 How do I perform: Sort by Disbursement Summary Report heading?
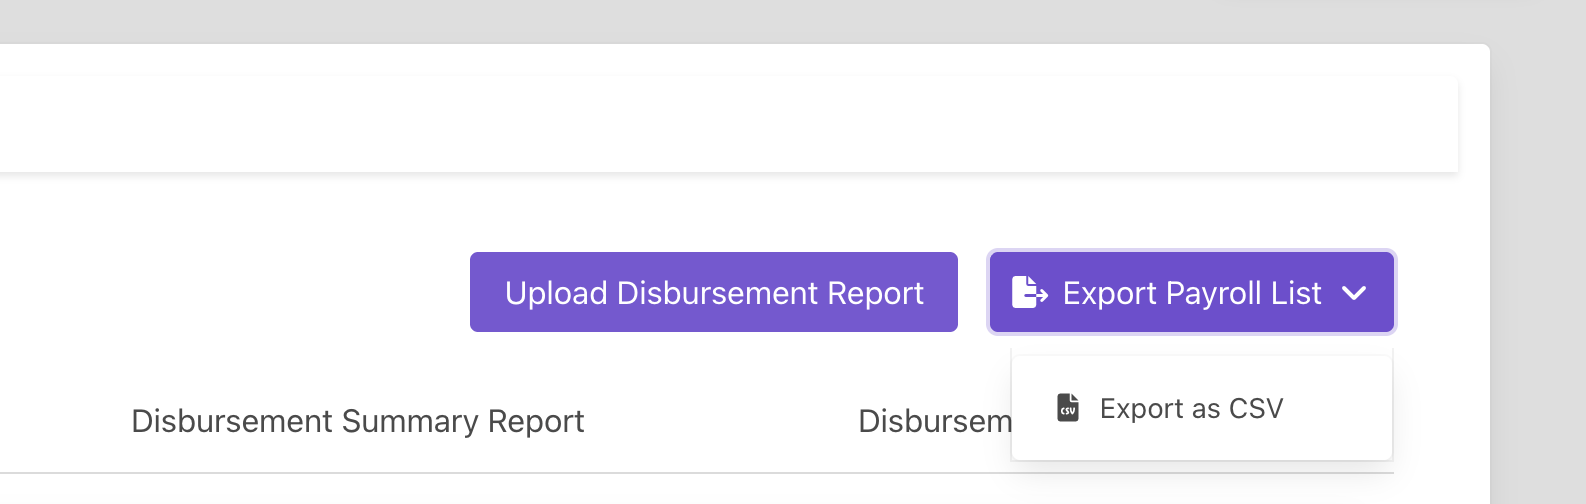[358, 421]
